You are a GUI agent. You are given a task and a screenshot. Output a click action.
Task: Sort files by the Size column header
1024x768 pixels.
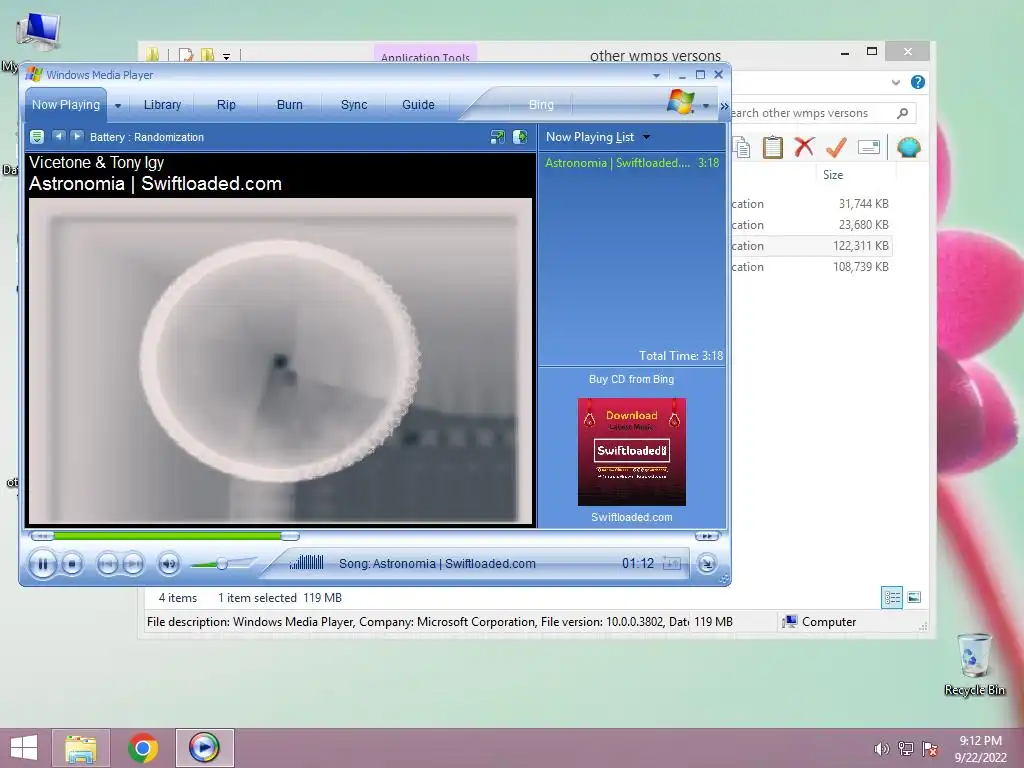tap(833, 175)
